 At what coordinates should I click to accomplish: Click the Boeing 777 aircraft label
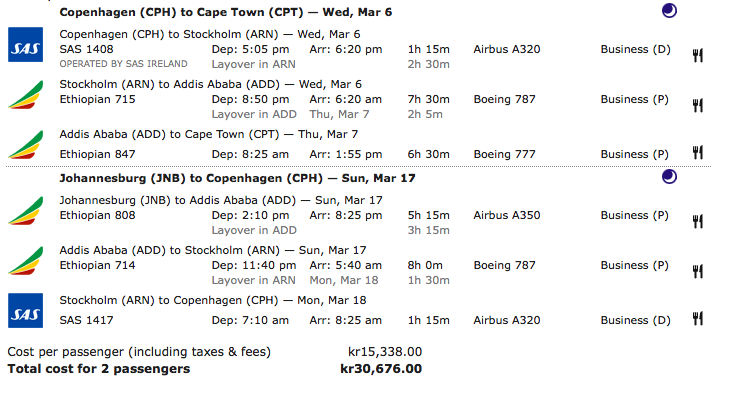[x=505, y=154]
